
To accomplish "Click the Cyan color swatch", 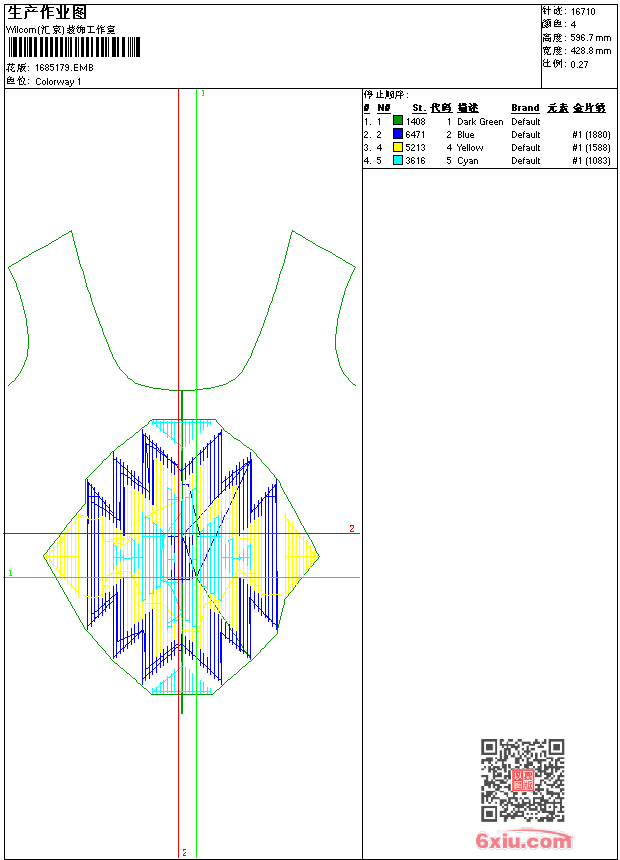I will pyautogui.click(x=398, y=160).
